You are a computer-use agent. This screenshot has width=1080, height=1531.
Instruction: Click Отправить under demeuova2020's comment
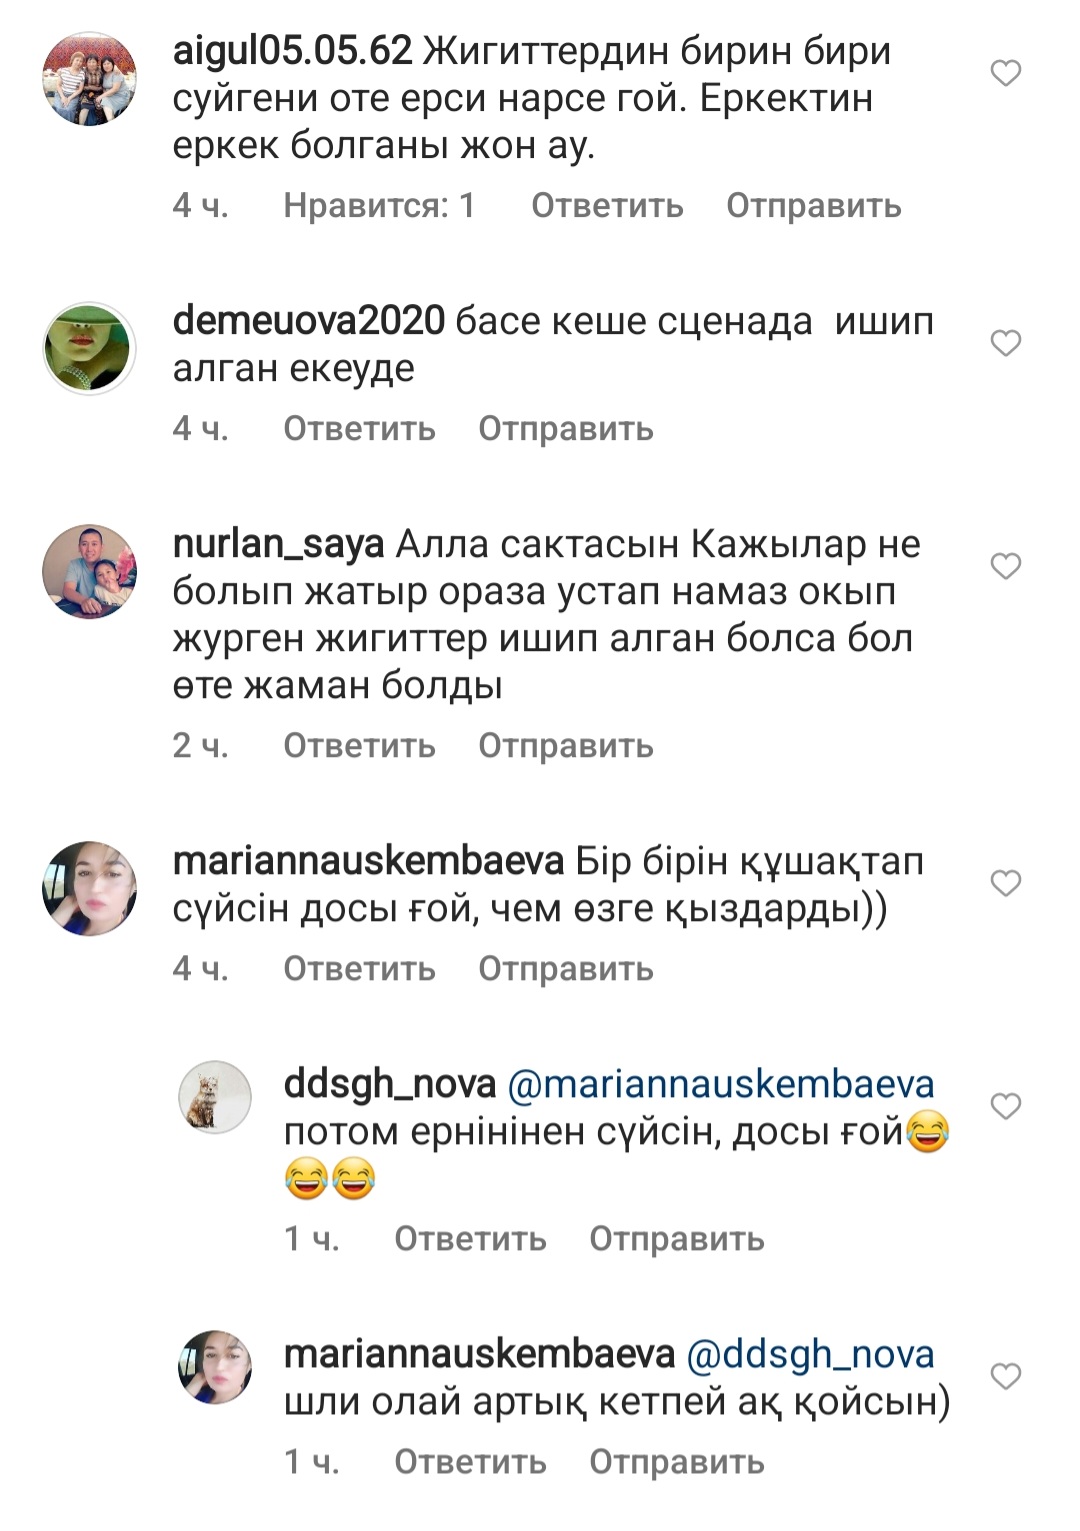pos(565,429)
